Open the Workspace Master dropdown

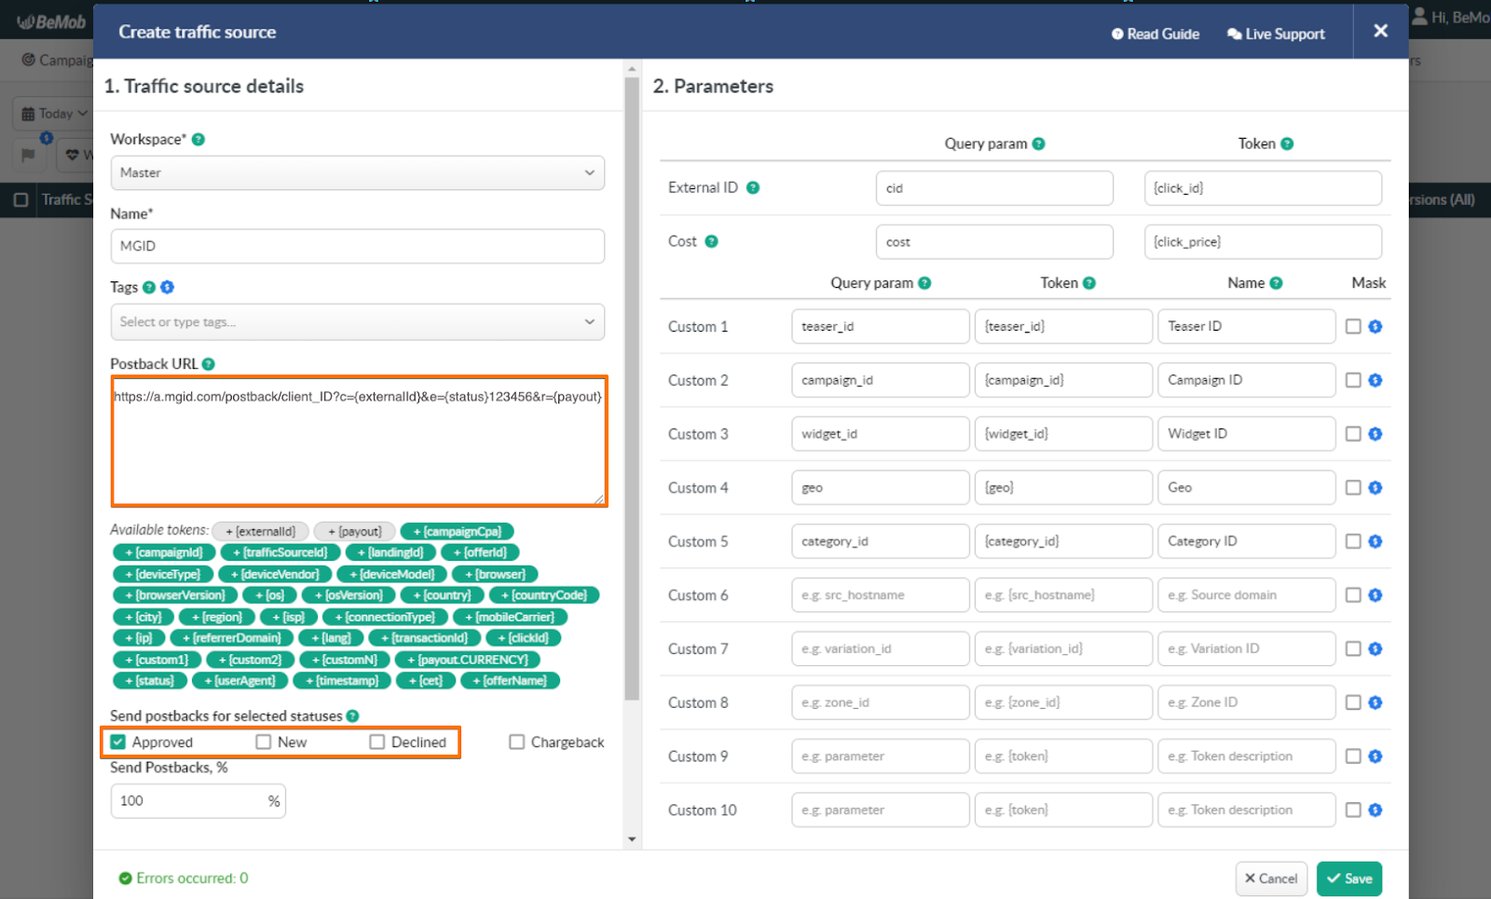tap(357, 173)
